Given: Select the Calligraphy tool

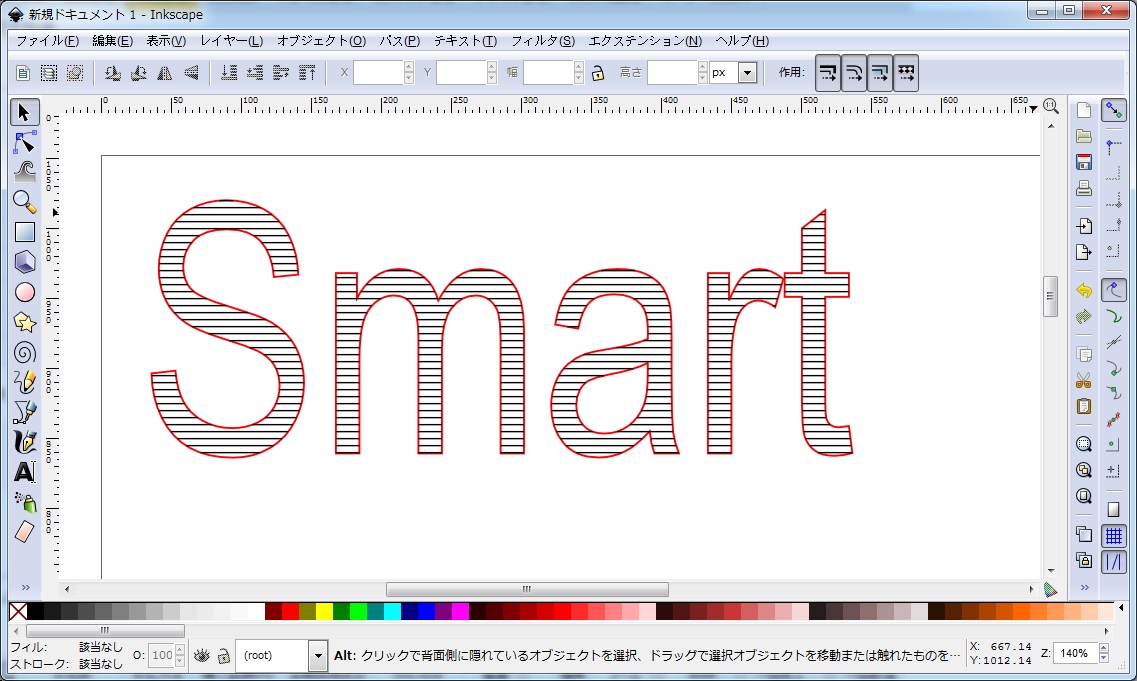Looking at the screenshot, I should pos(24,442).
